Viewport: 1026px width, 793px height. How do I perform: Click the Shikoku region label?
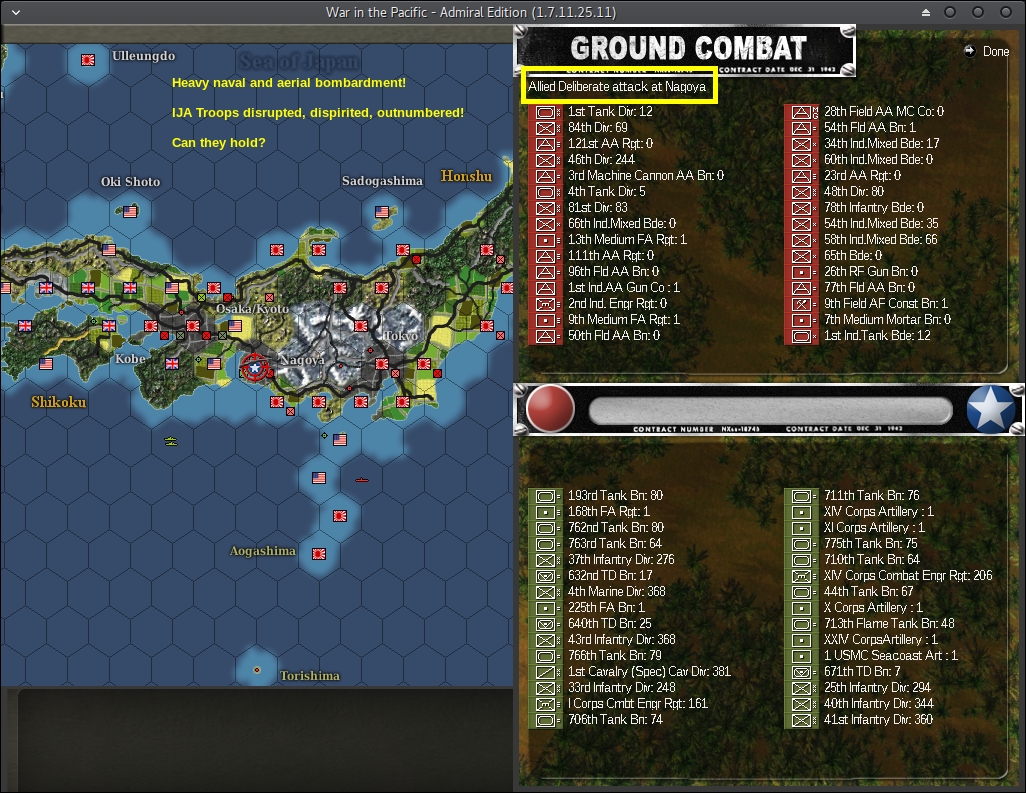pyautogui.click(x=58, y=402)
